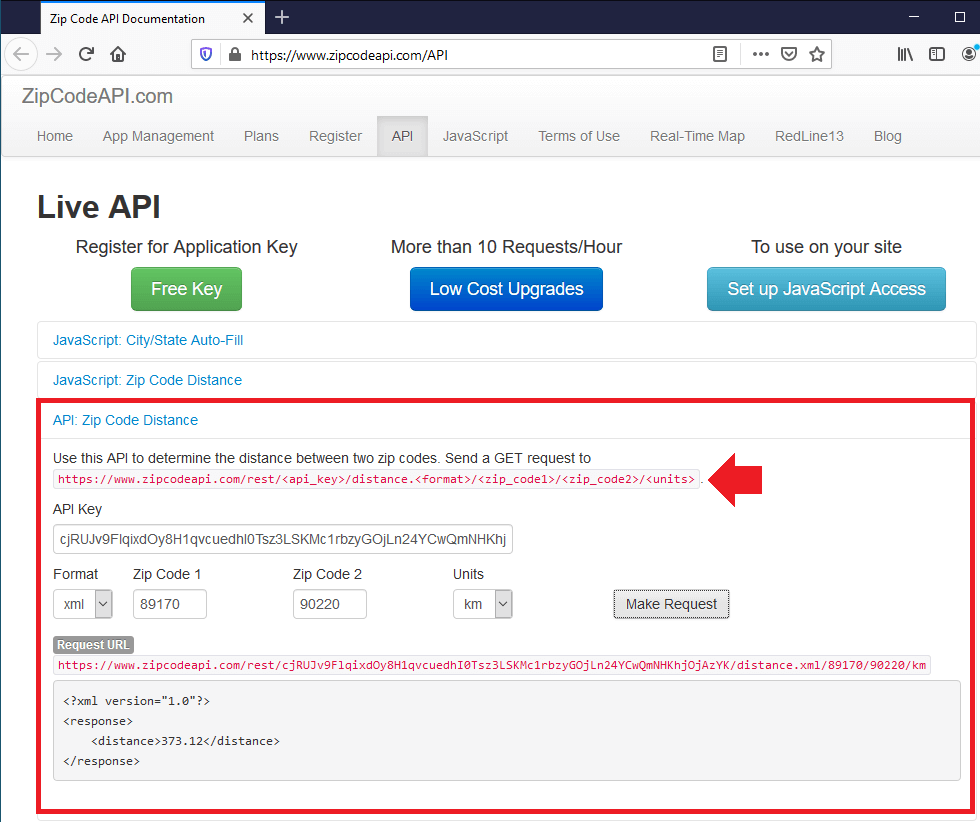
Task: Open Terms of Use nav item
Action: click(579, 136)
